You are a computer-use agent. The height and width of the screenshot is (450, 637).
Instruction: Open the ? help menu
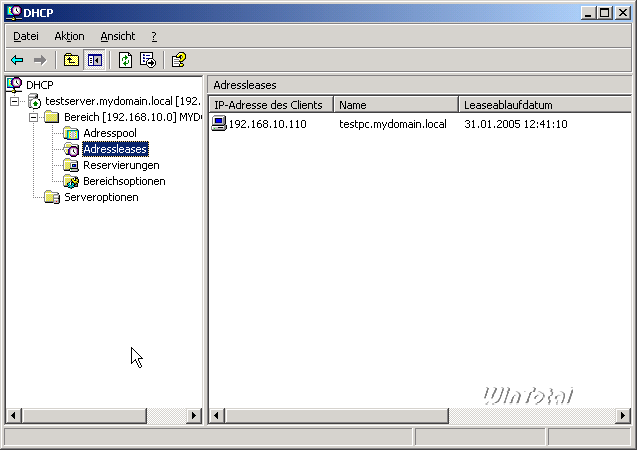click(154, 36)
